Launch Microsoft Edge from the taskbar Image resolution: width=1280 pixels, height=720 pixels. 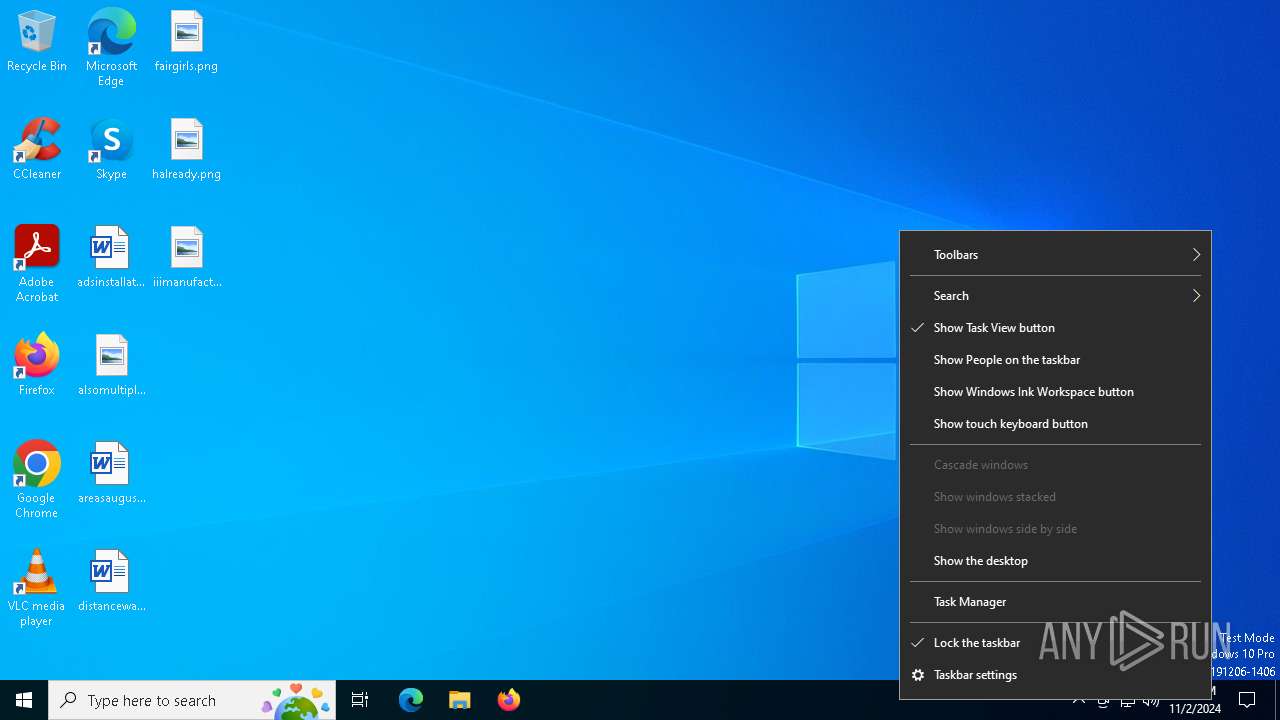click(411, 700)
